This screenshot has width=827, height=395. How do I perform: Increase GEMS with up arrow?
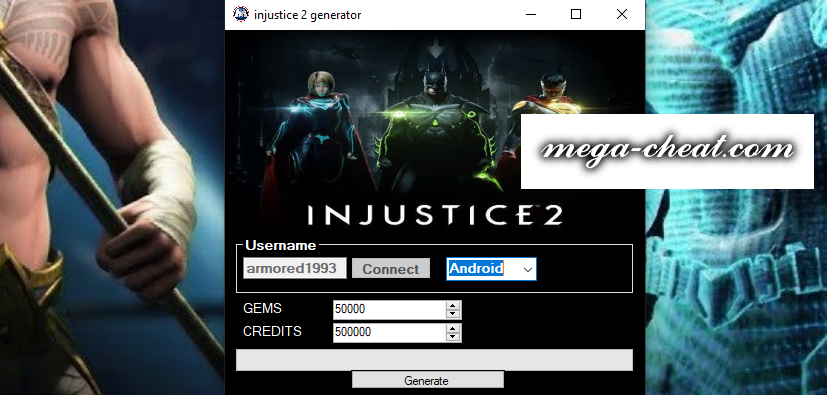tap(453, 305)
